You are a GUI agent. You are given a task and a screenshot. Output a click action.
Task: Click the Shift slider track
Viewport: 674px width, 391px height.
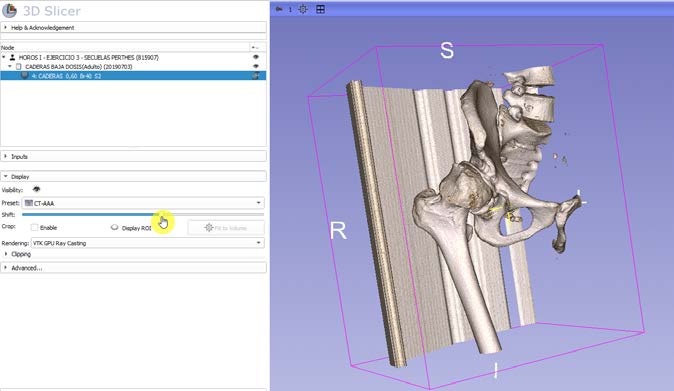(x=143, y=214)
